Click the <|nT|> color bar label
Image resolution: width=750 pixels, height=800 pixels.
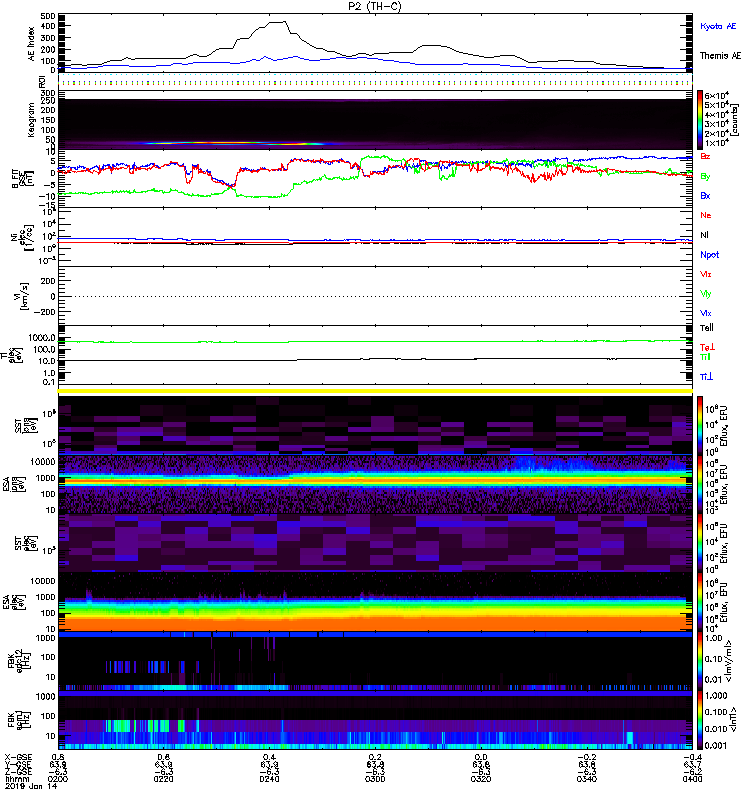pyautogui.click(x=735, y=719)
